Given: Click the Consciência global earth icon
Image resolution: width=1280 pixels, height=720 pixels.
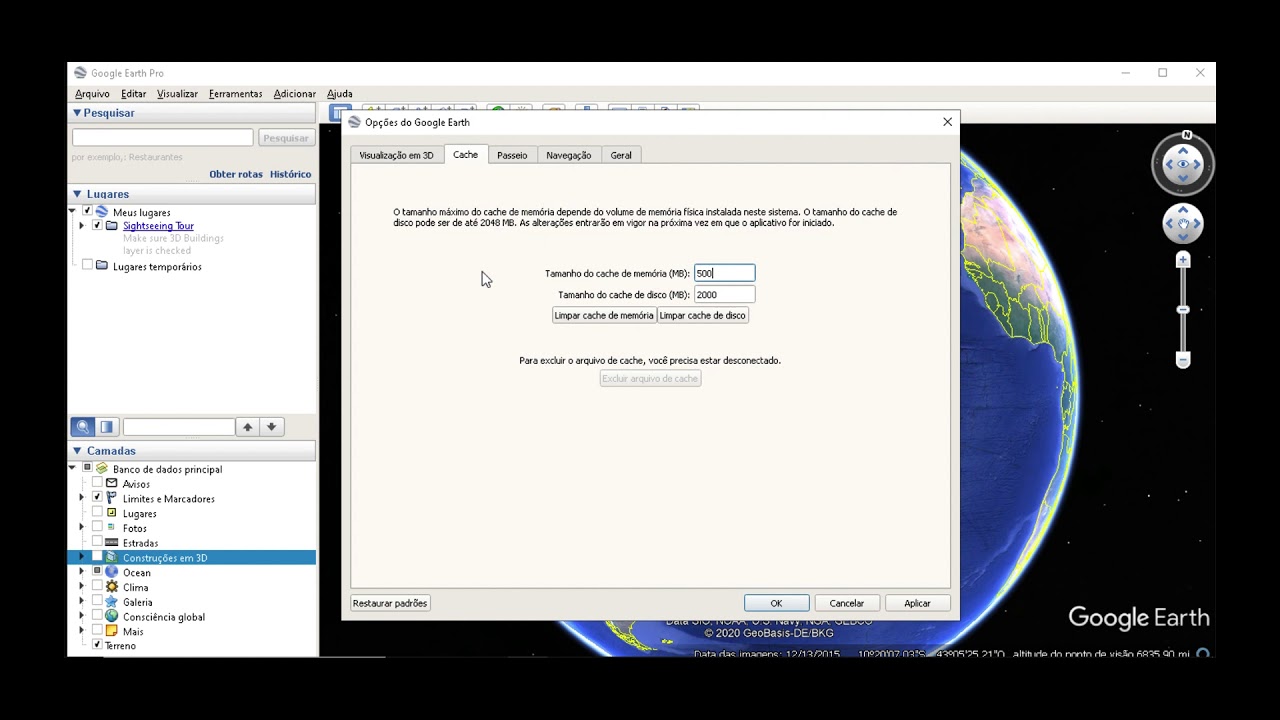Looking at the screenshot, I should tap(111, 617).
